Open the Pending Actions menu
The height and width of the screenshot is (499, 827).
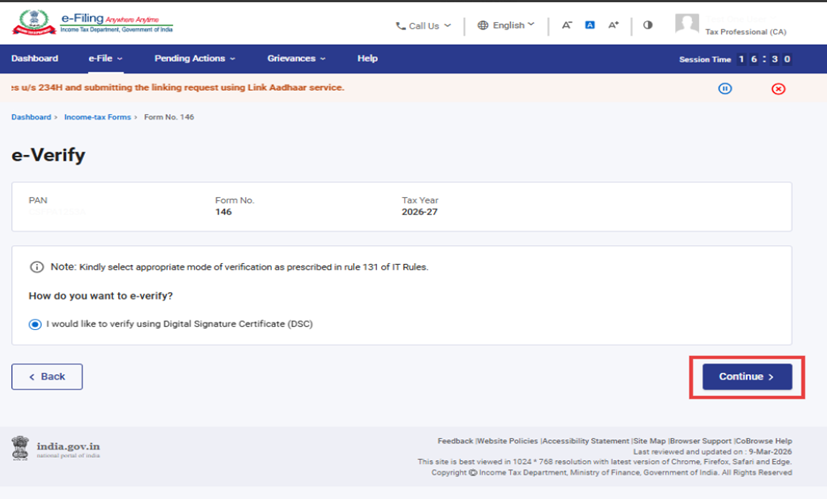[x=195, y=59]
